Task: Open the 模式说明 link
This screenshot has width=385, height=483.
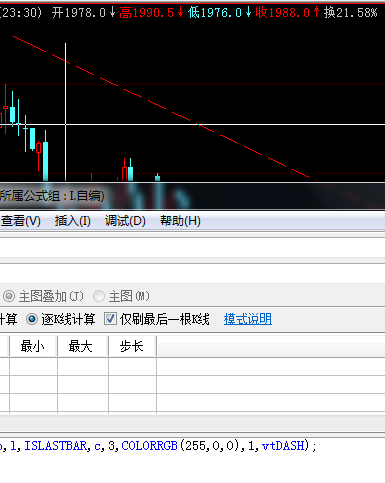Action: click(248, 319)
